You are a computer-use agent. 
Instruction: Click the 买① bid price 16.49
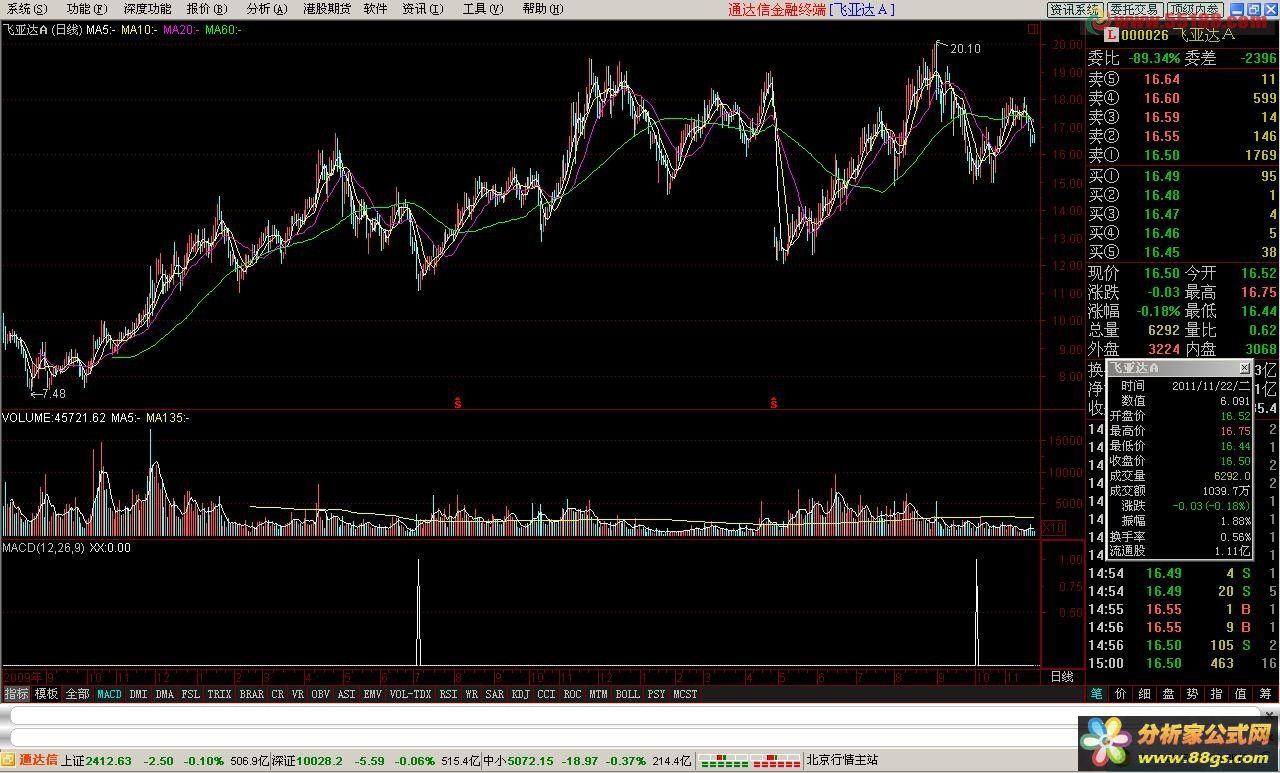1162,176
